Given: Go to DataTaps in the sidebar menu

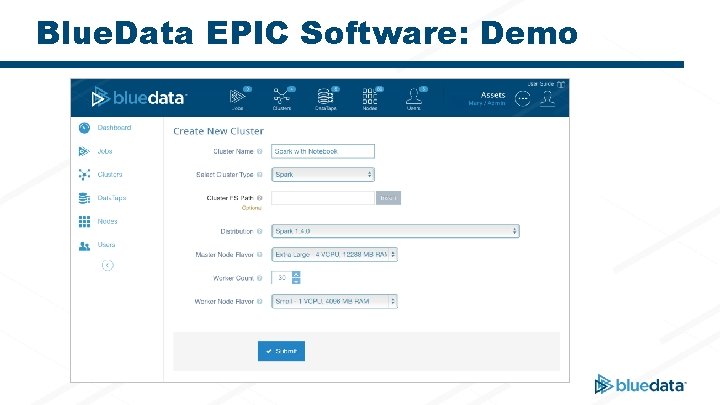Looking at the screenshot, I should [x=112, y=198].
